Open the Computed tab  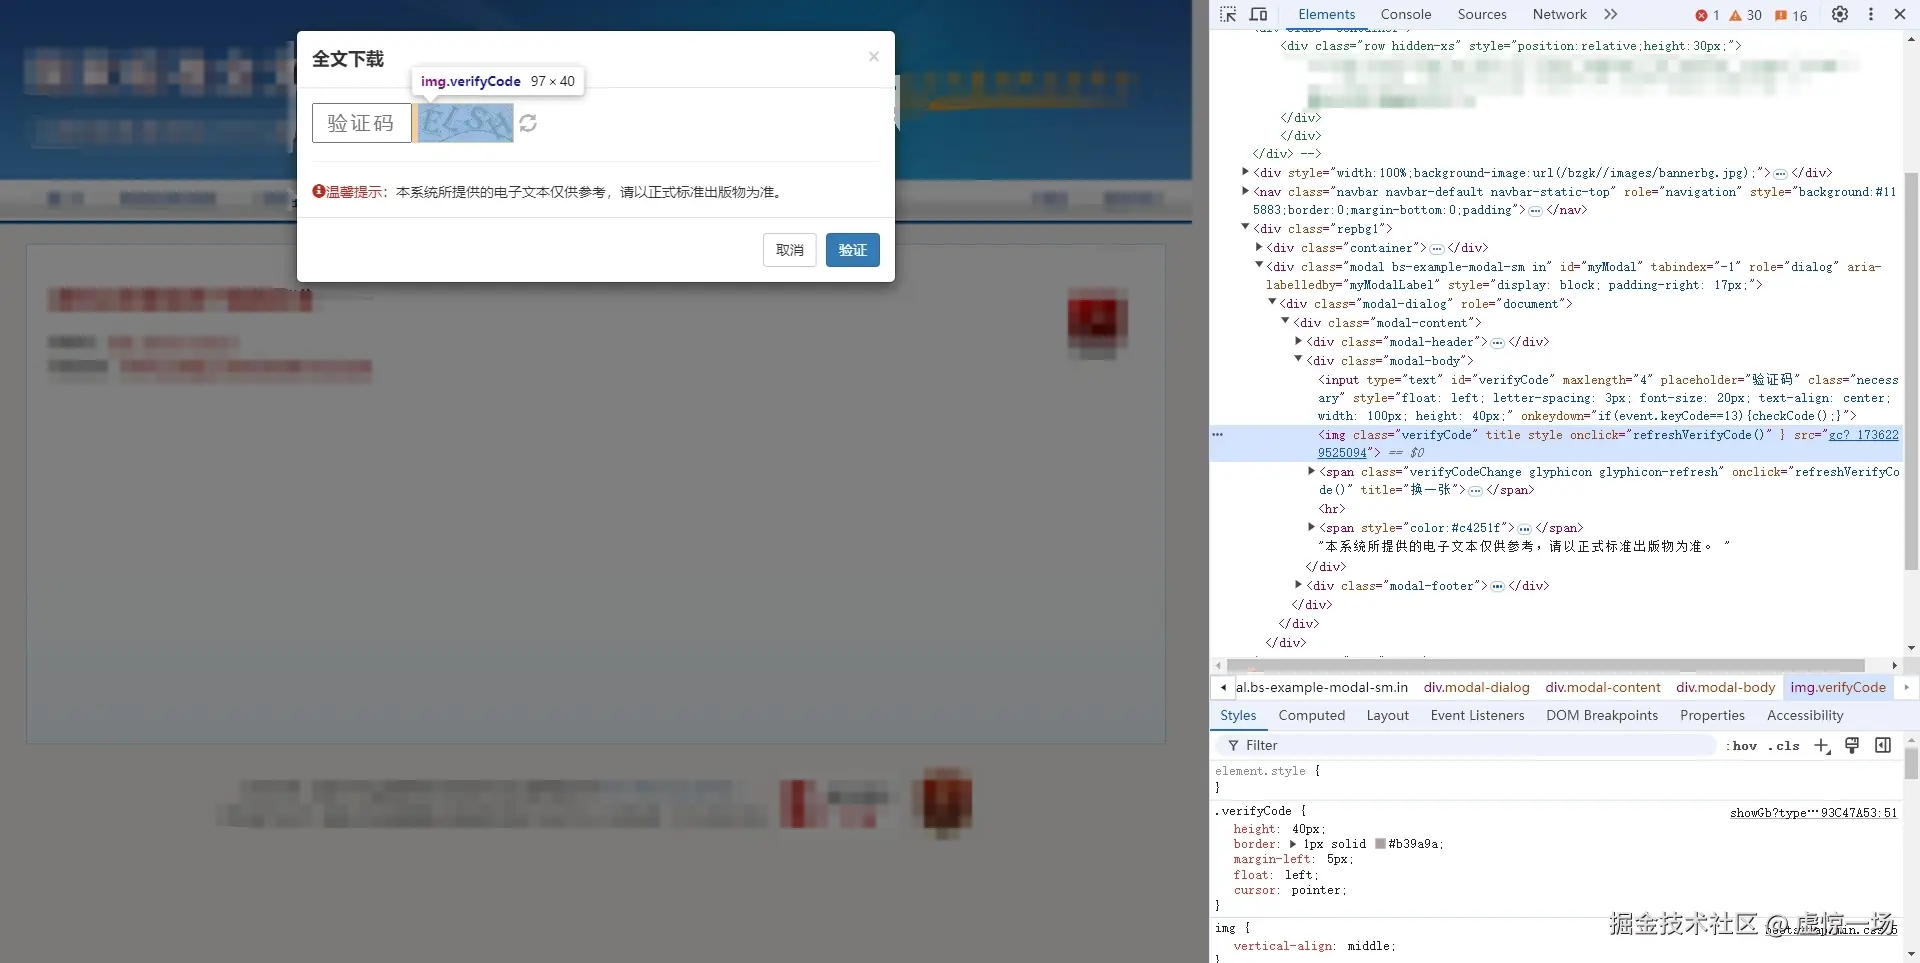tap(1311, 715)
